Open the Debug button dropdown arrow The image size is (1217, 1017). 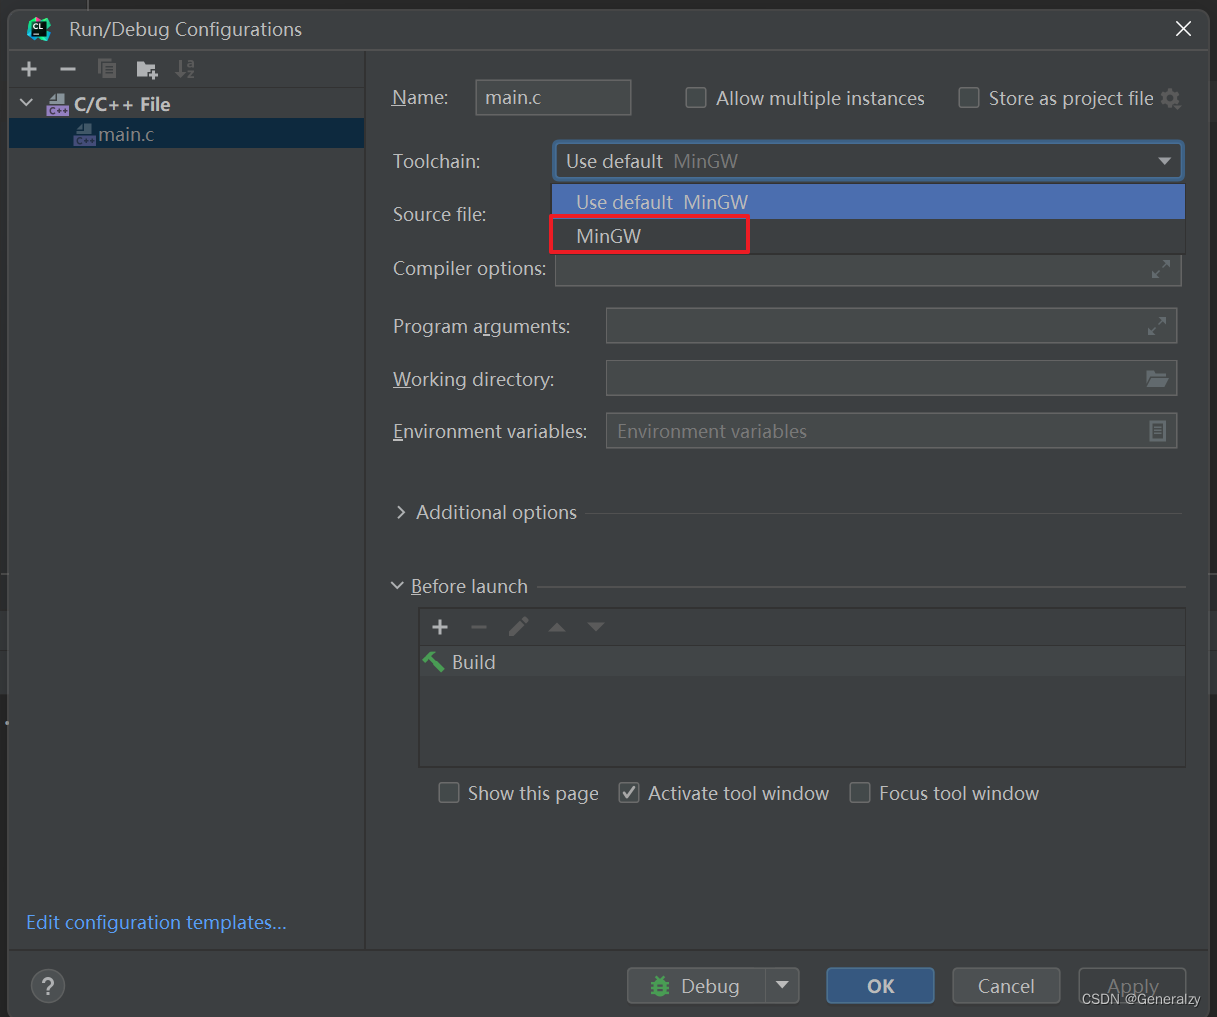point(782,986)
